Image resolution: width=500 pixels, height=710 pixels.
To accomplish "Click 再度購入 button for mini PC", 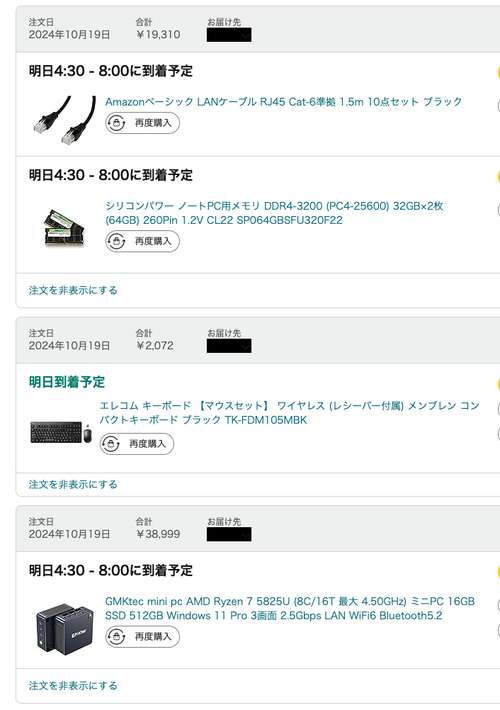I will pyautogui.click(x=143, y=637).
